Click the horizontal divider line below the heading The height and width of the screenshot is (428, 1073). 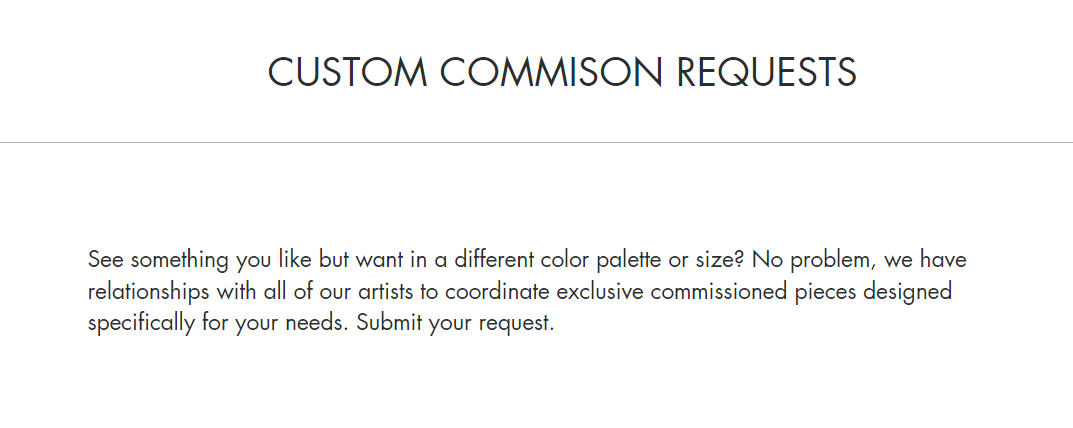click(x=536, y=142)
